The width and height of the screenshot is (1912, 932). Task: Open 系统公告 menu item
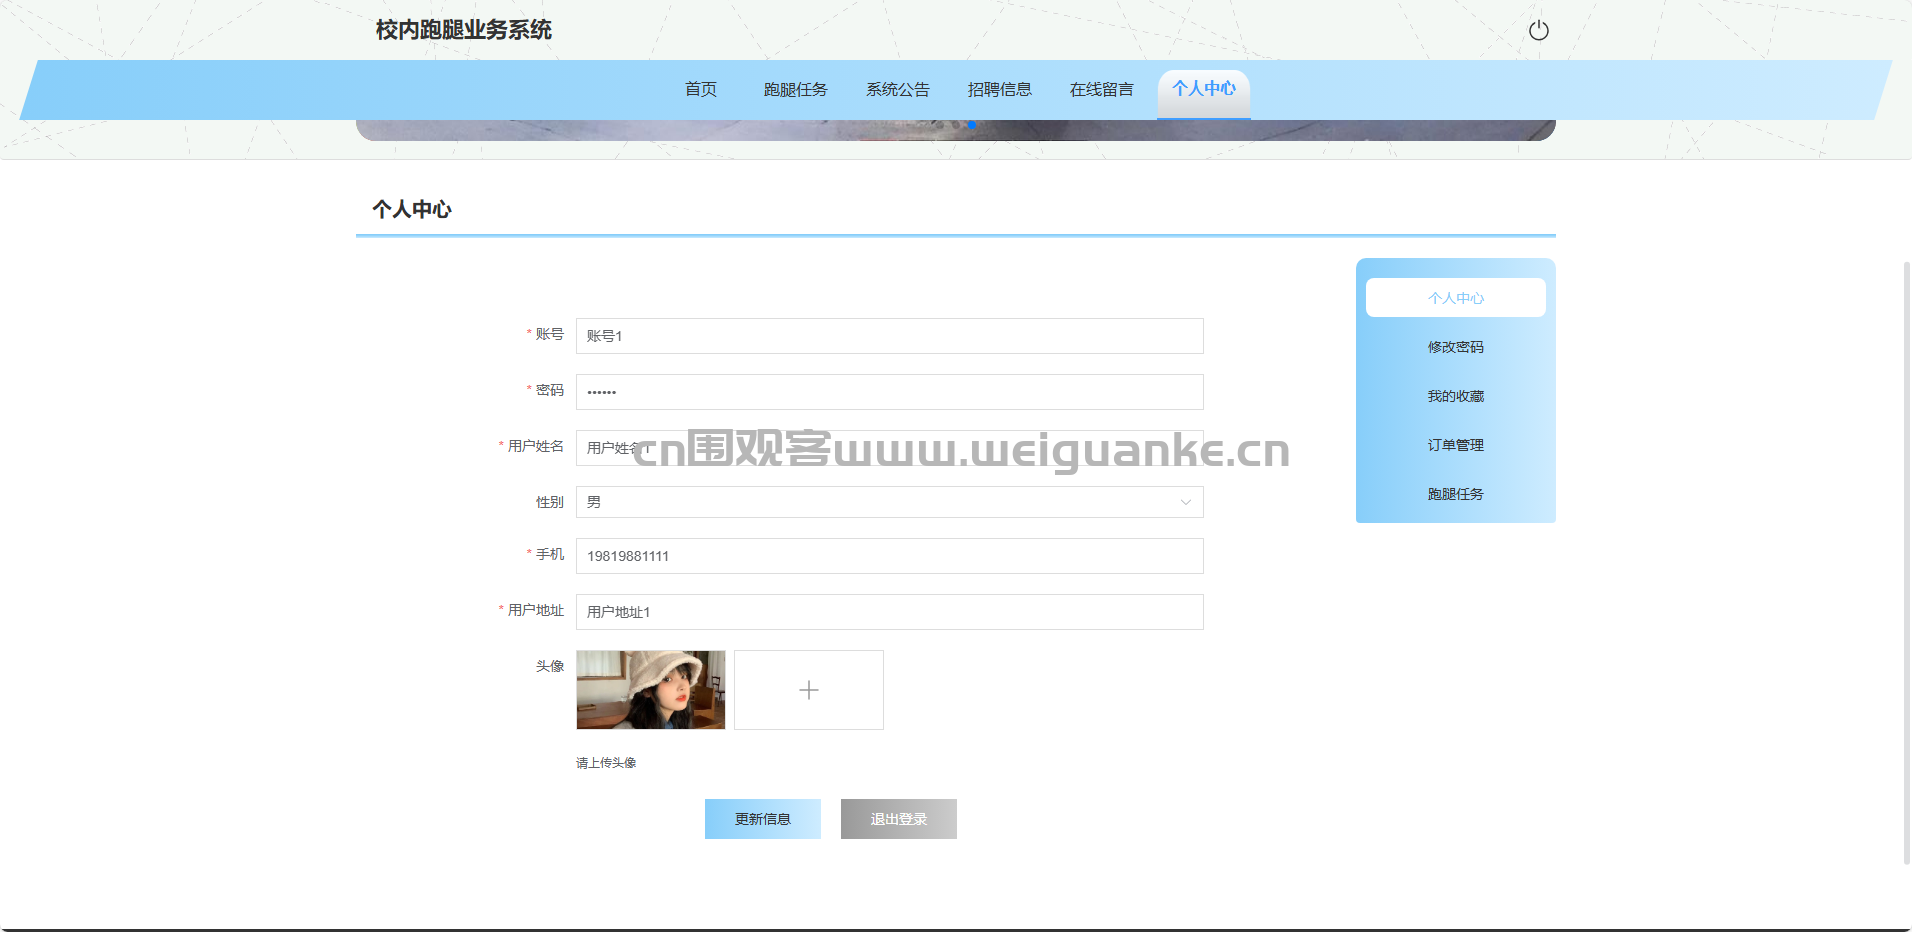[897, 90]
